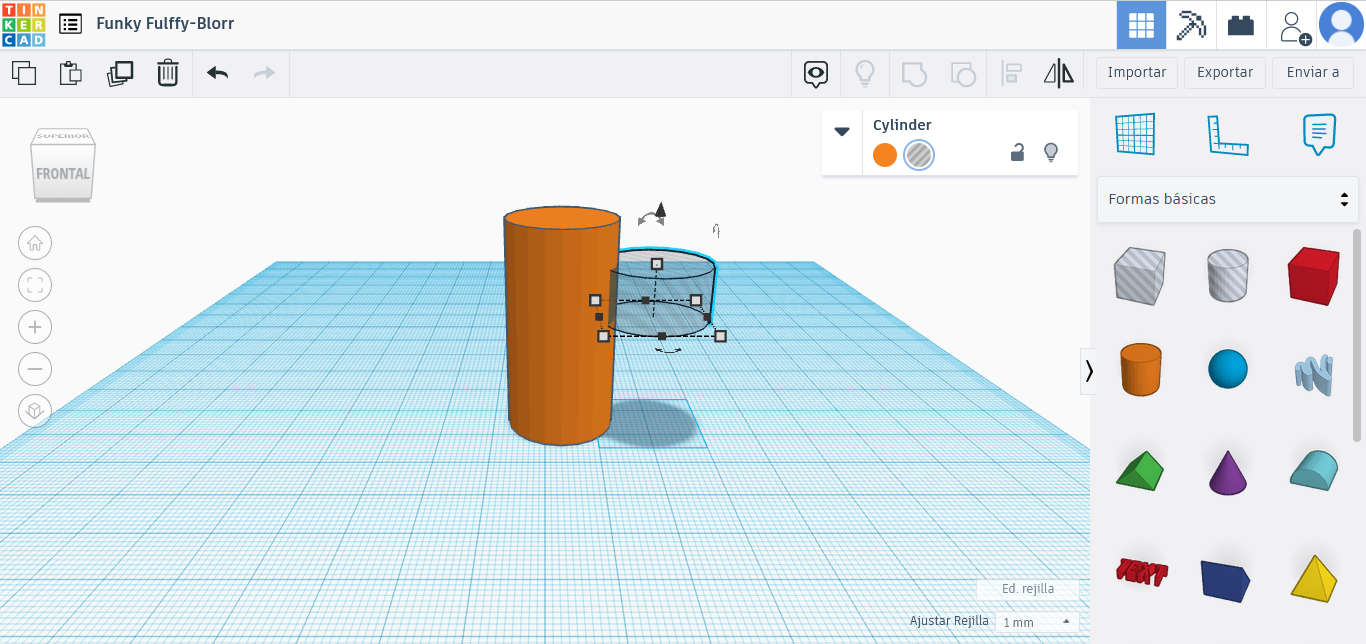Image resolution: width=1366 pixels, height=644 pixels.
Task: Click the top white height handle
Action: click(657, 264)
